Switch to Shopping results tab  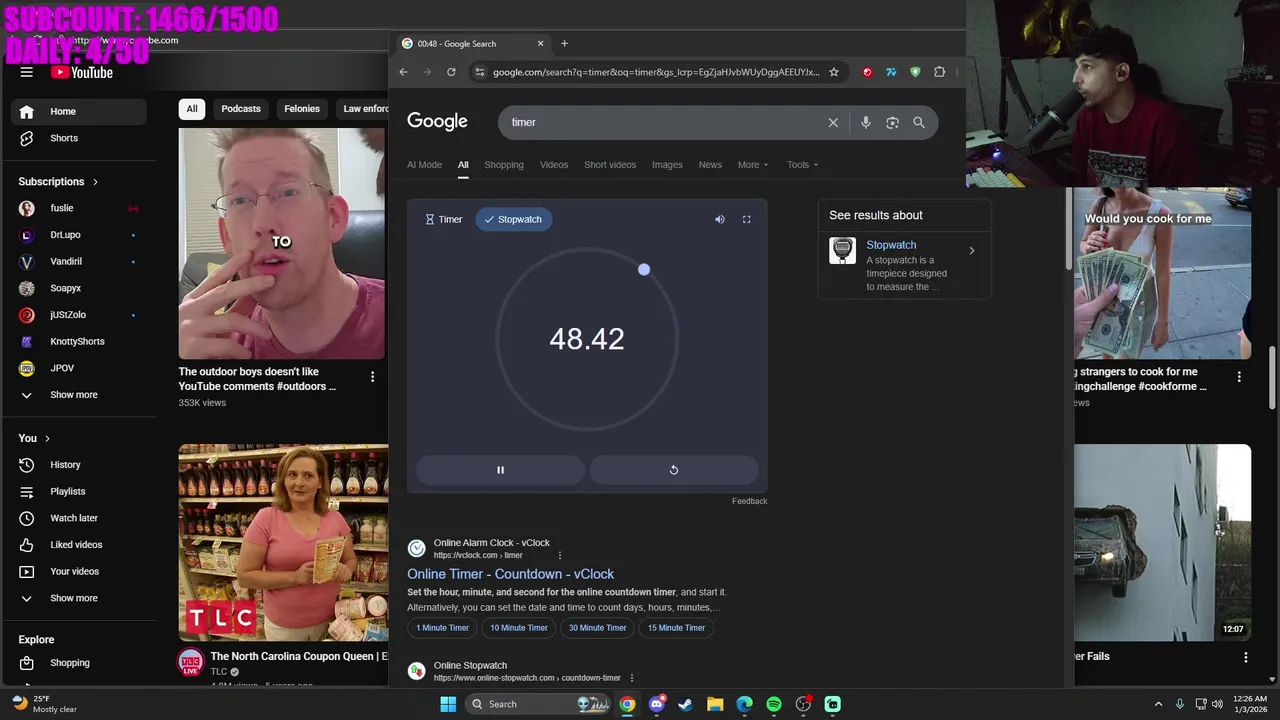pos(504,165)
